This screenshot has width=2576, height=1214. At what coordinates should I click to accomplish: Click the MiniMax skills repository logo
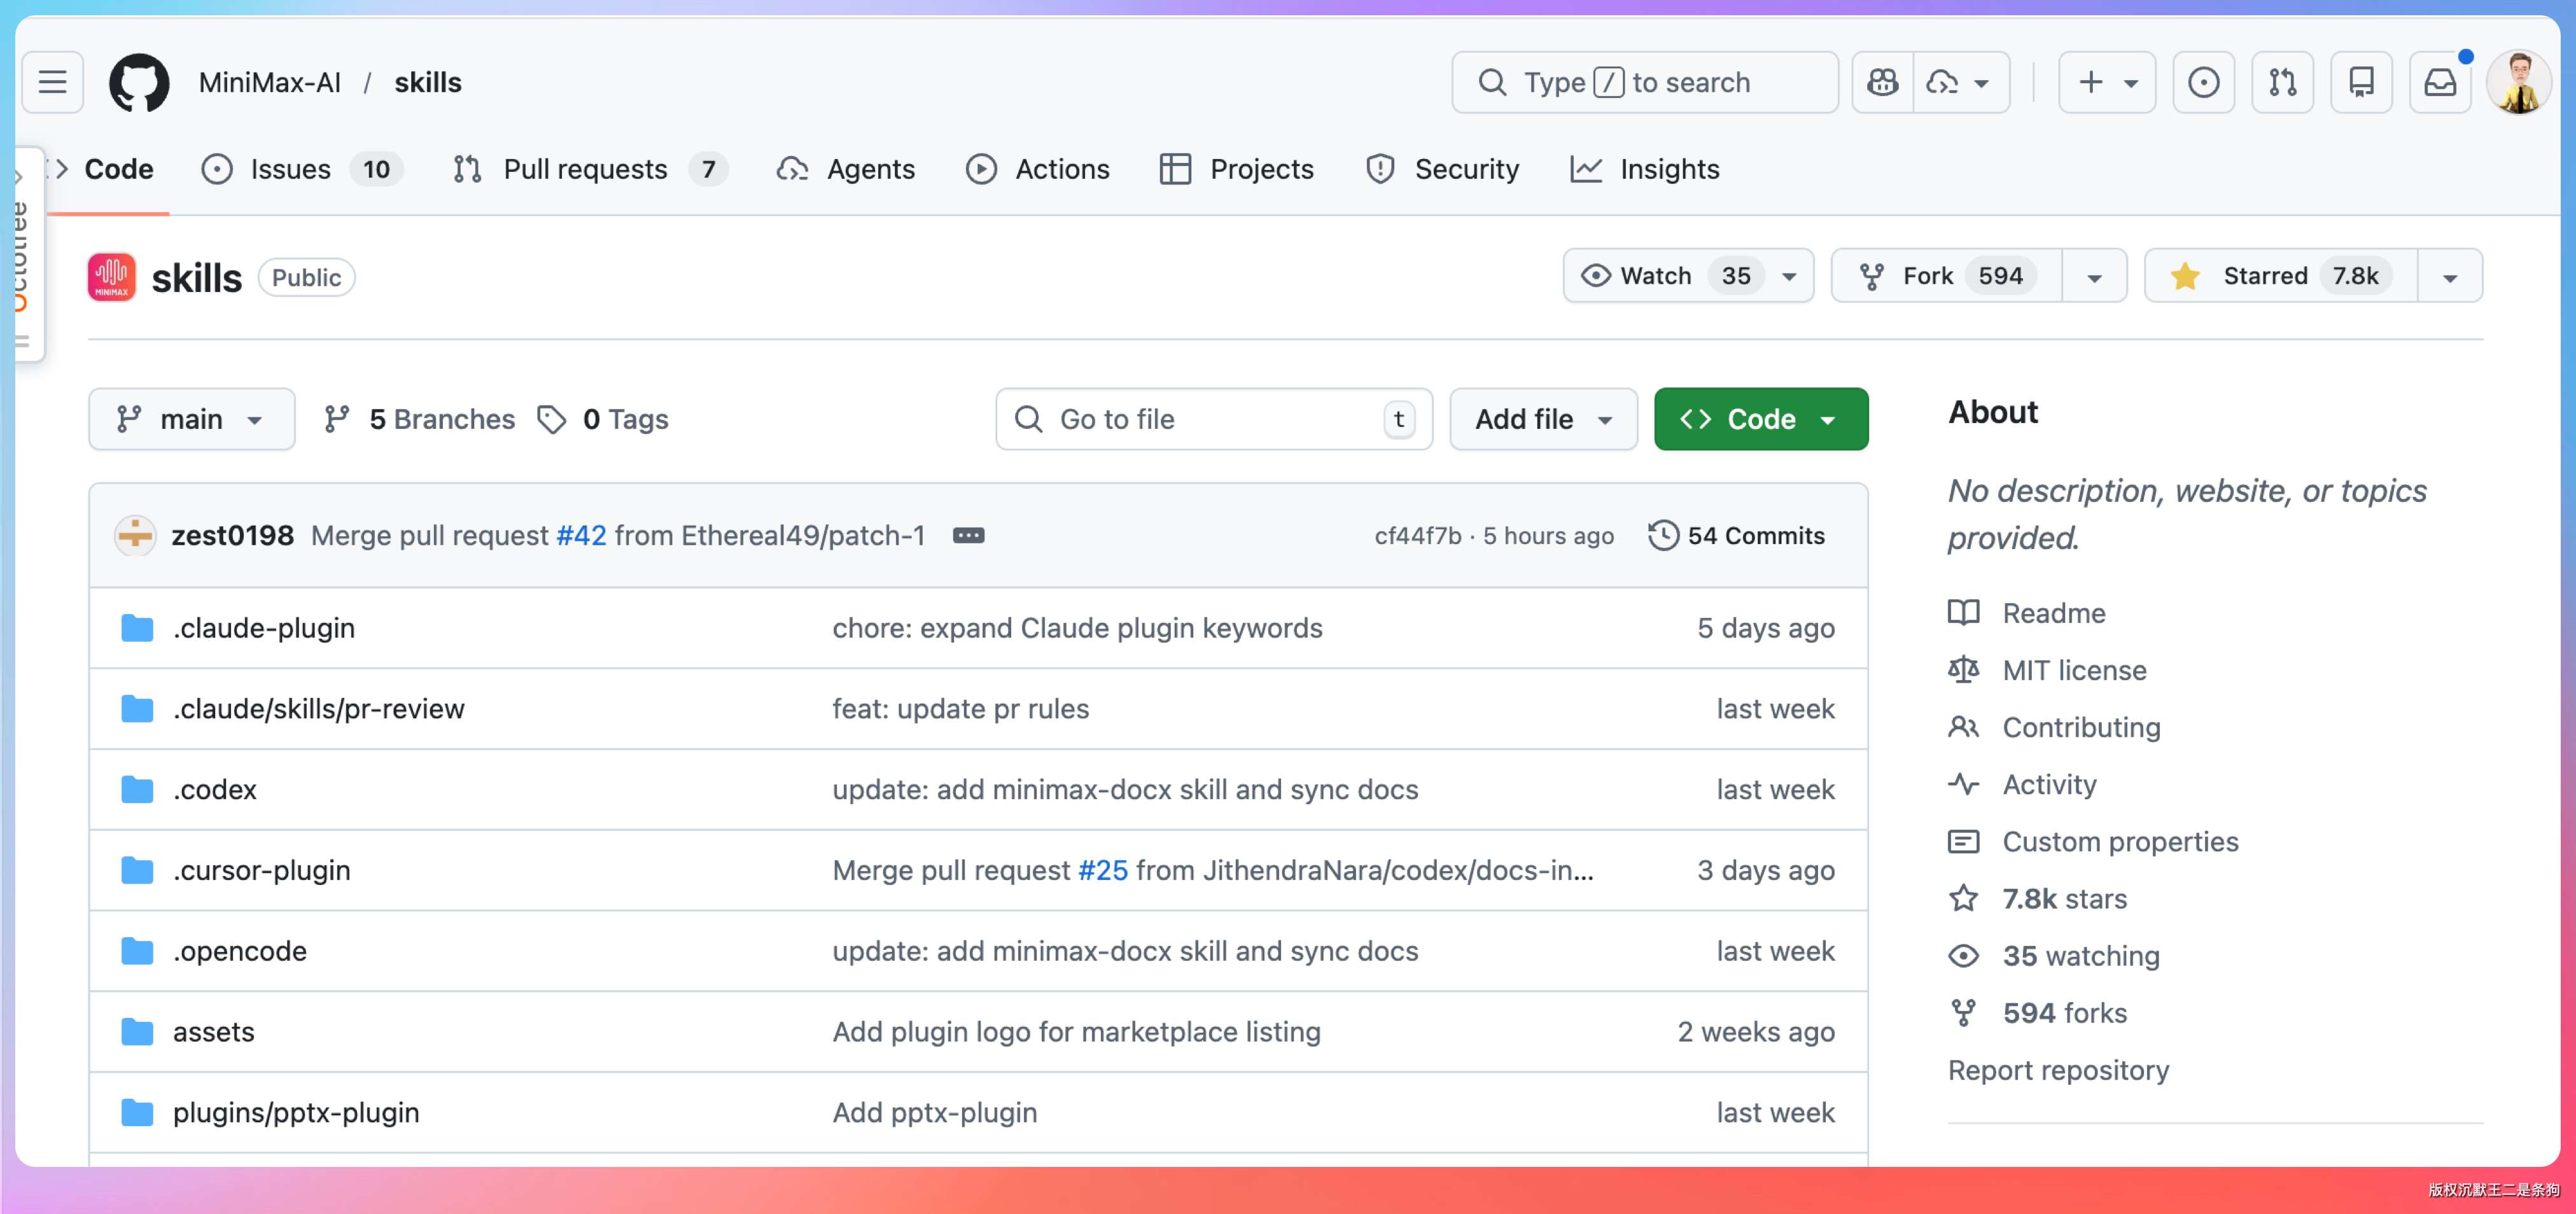click(112, 277)
